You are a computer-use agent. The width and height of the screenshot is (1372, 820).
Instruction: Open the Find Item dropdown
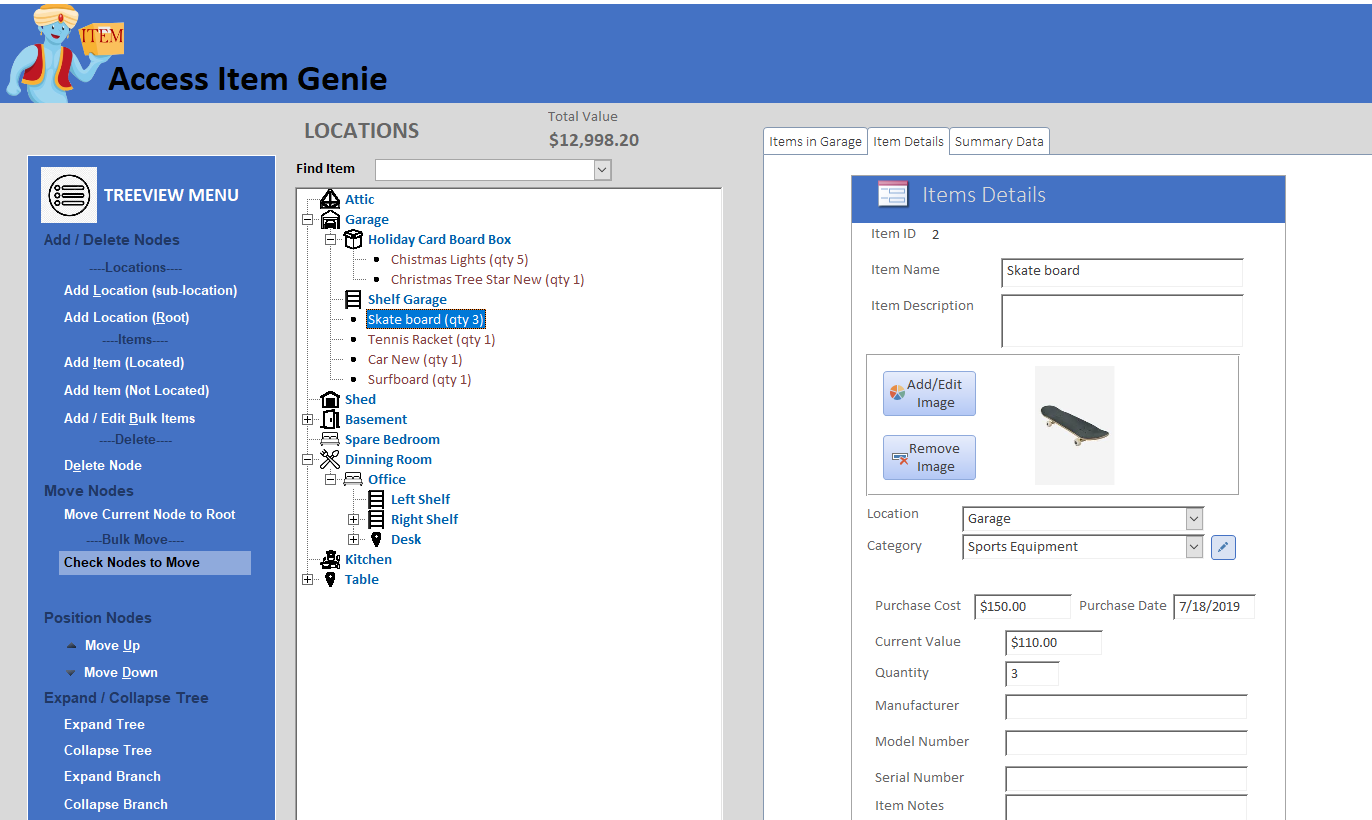602,170
